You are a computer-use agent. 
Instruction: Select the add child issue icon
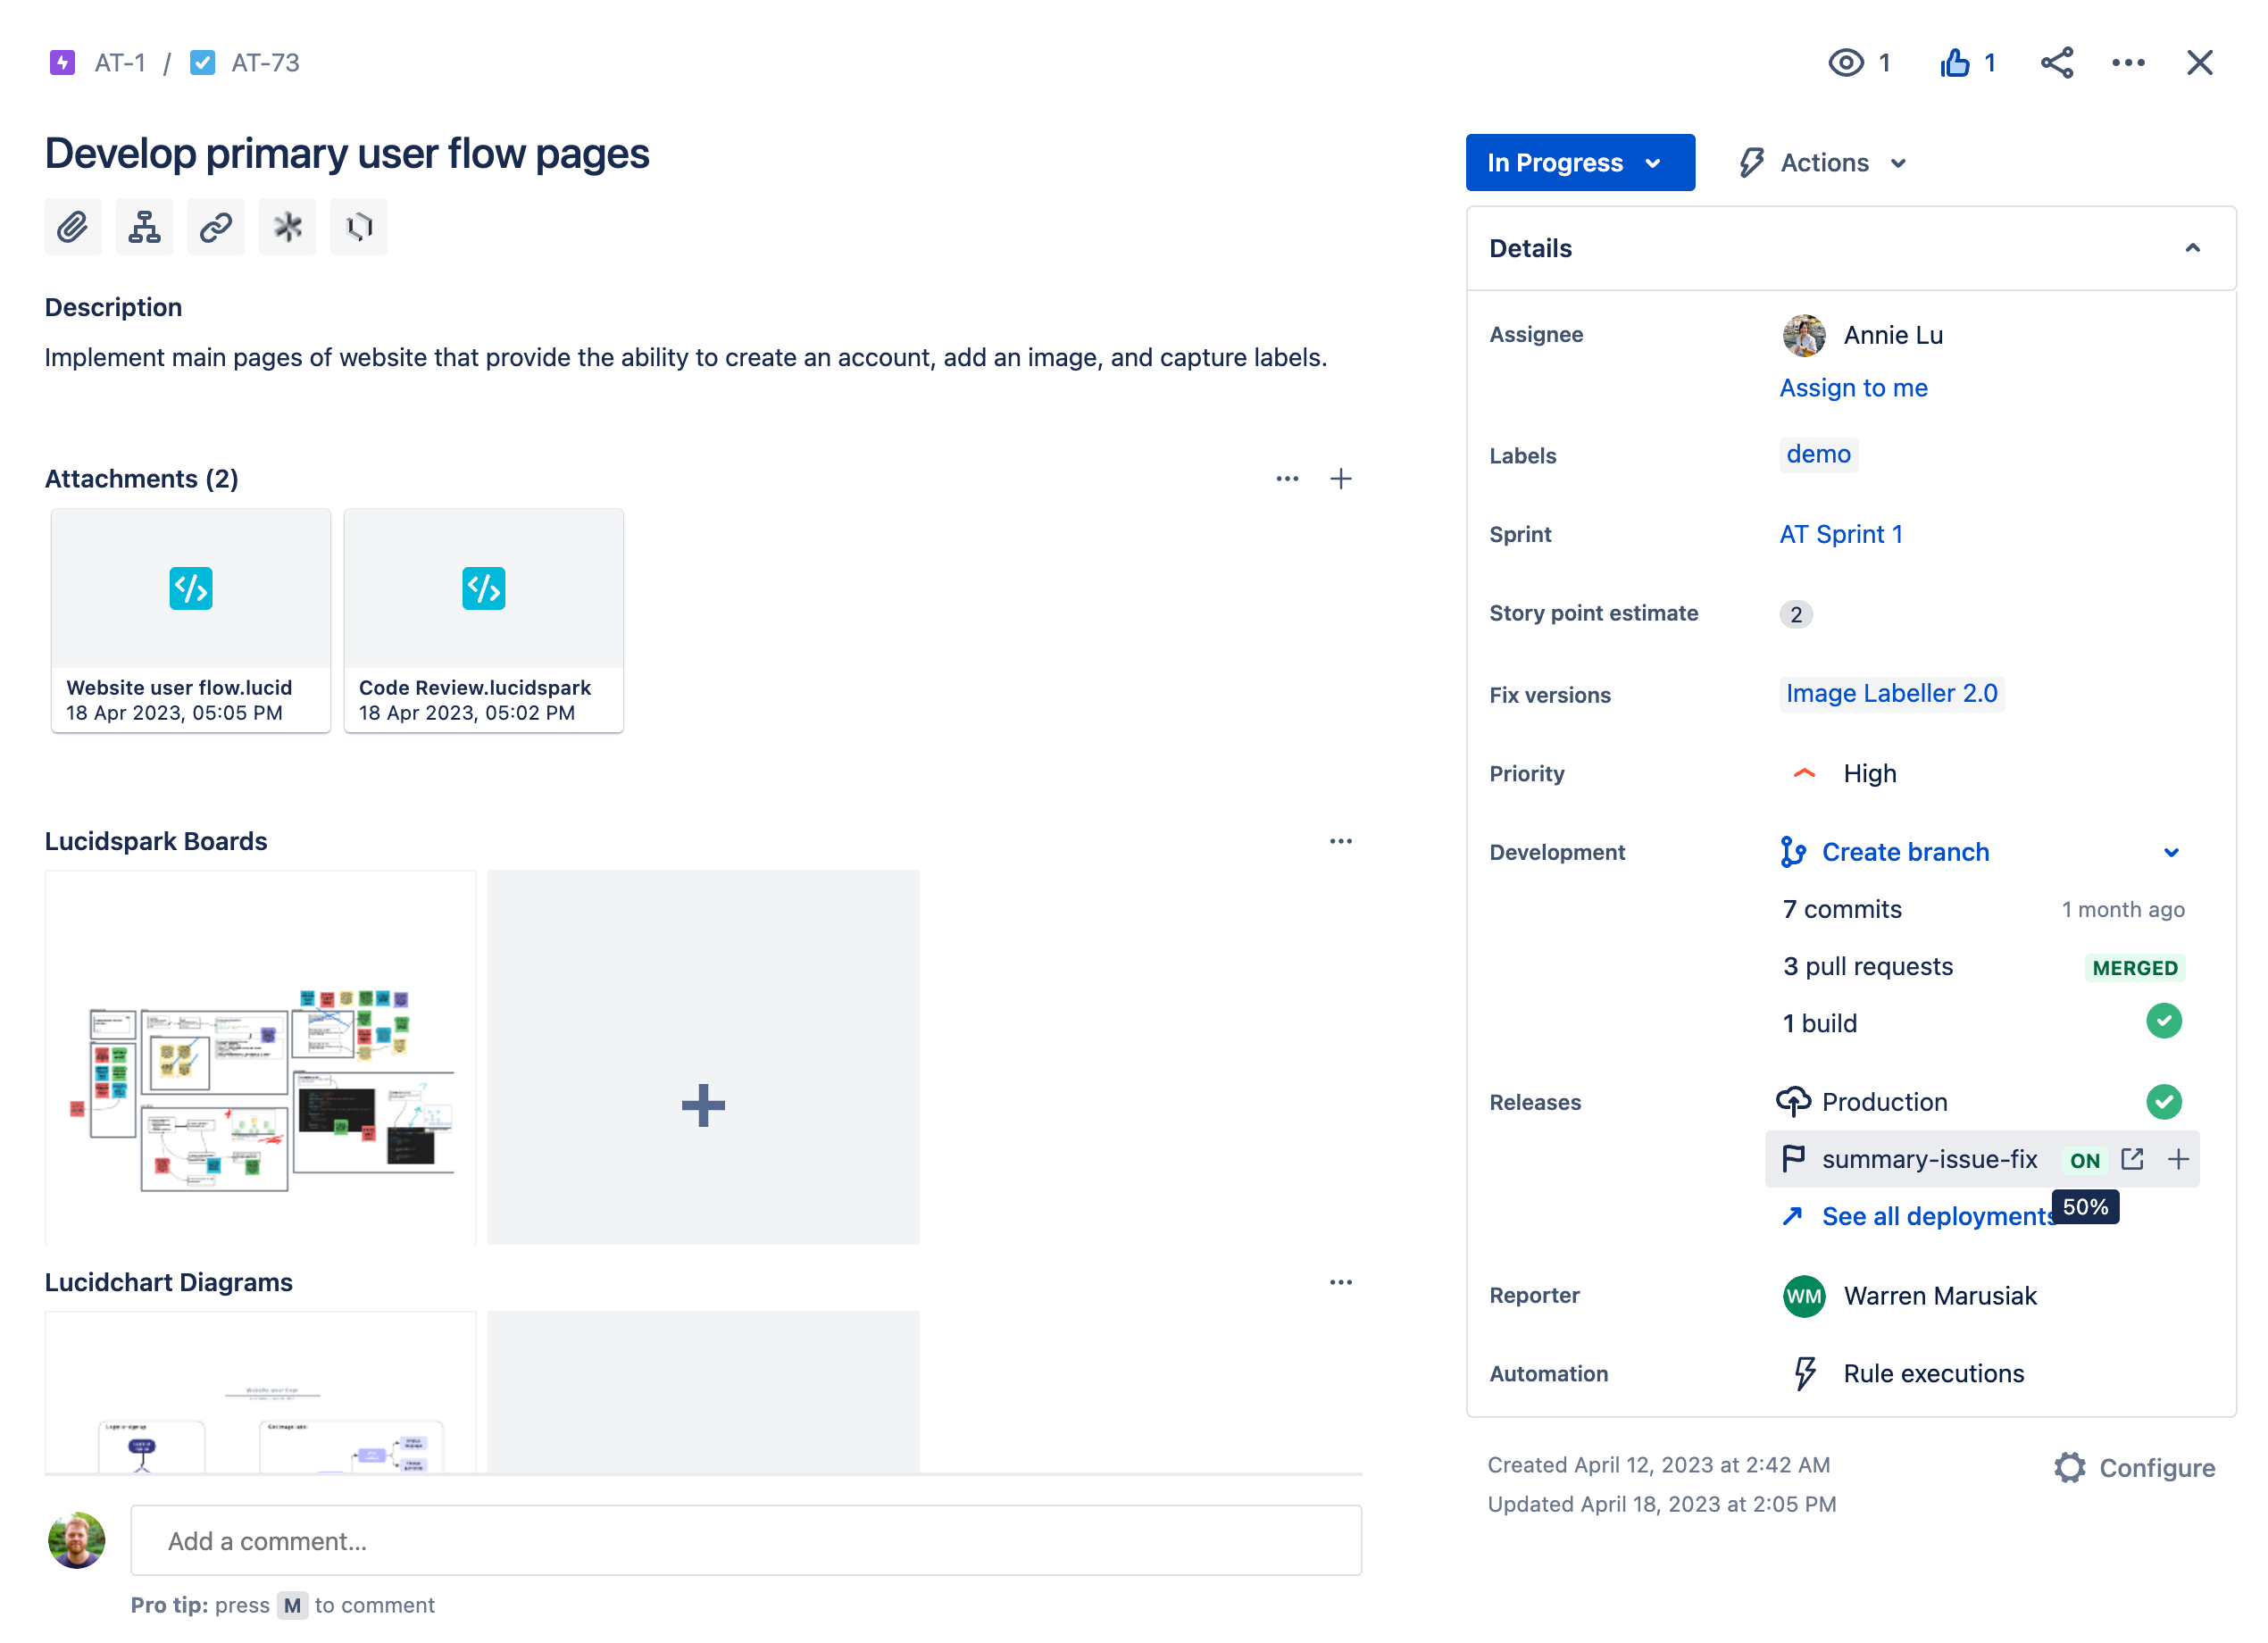click(x=144, y=227)
